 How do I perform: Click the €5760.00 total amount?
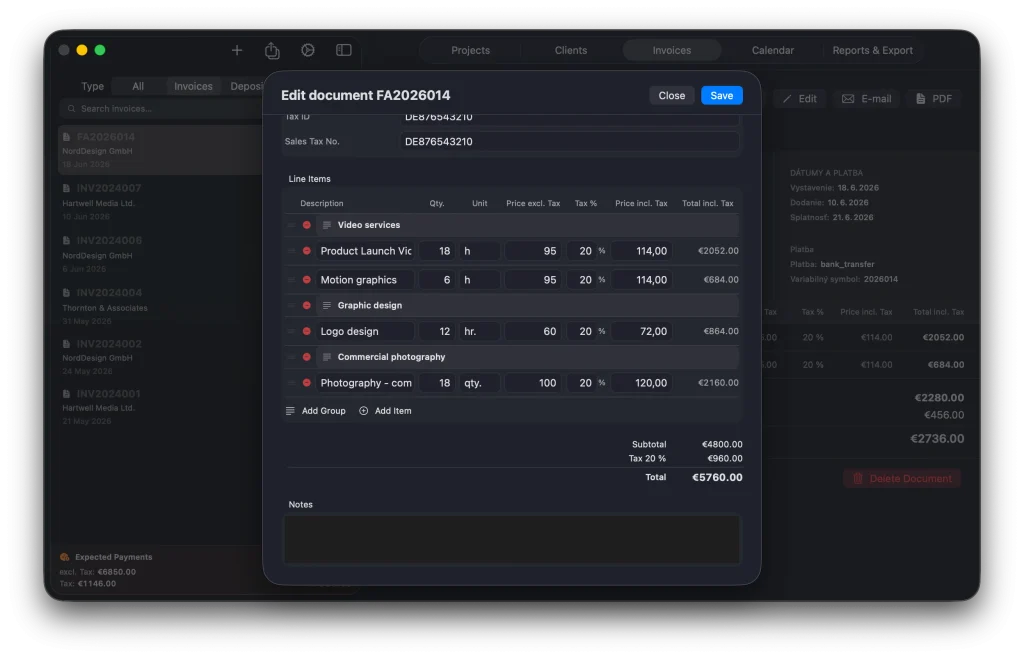click(717, 477)
